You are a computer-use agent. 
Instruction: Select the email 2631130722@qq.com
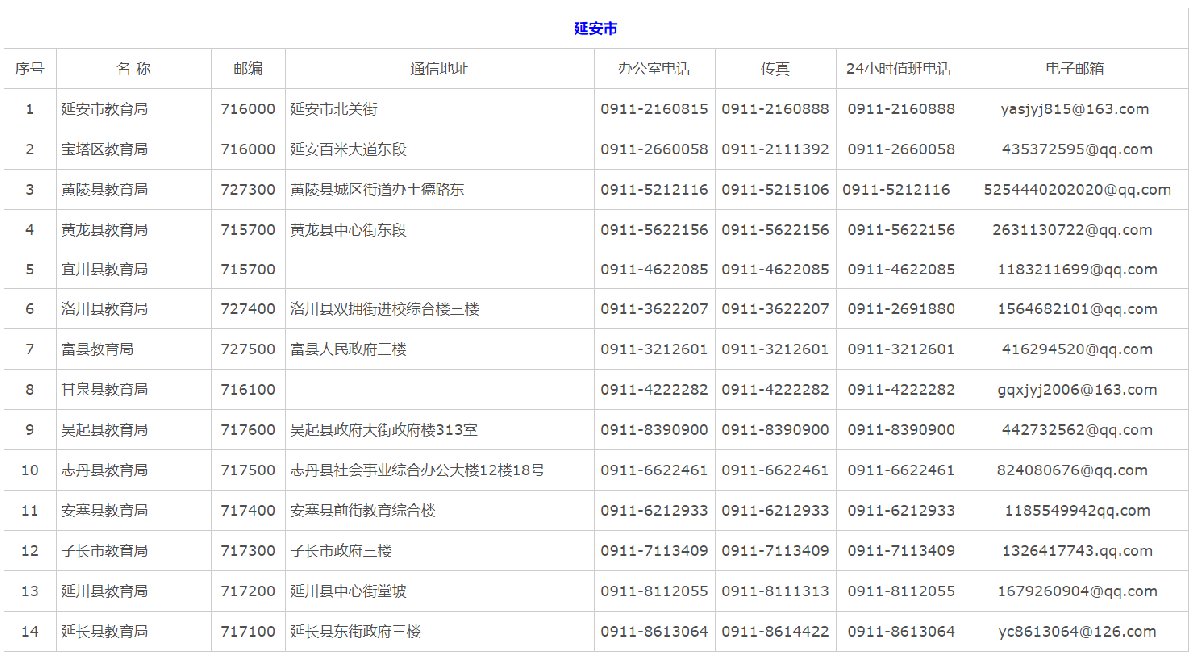point(1072,230)
